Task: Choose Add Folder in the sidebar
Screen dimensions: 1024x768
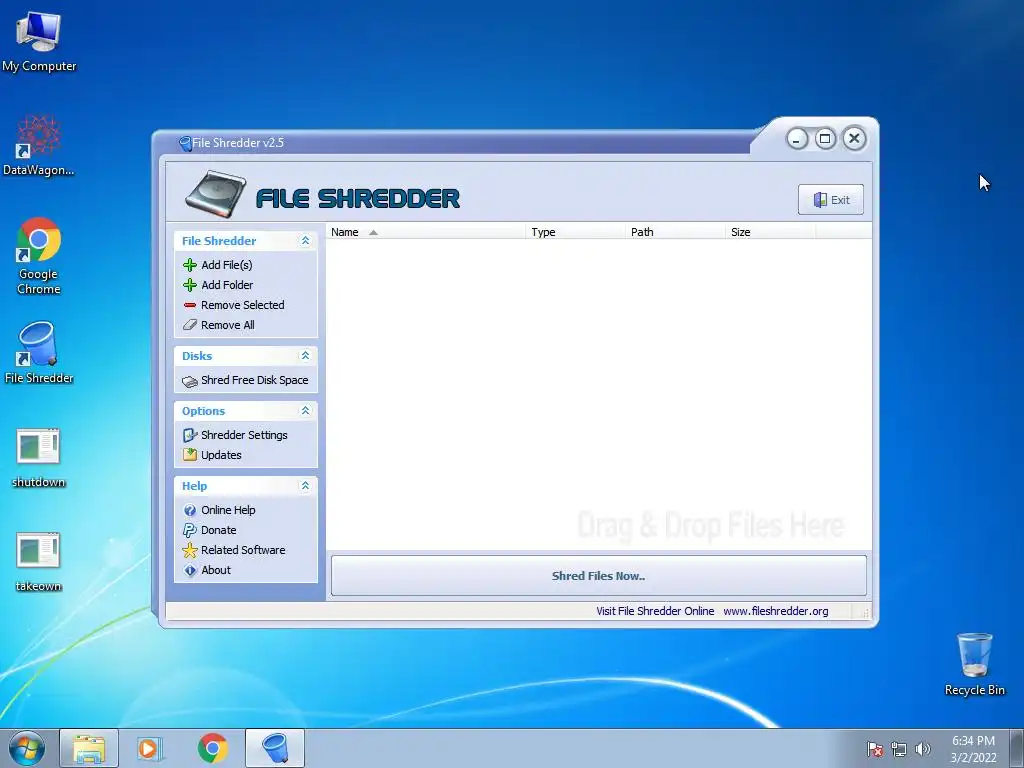Action: tap(227, 285)
